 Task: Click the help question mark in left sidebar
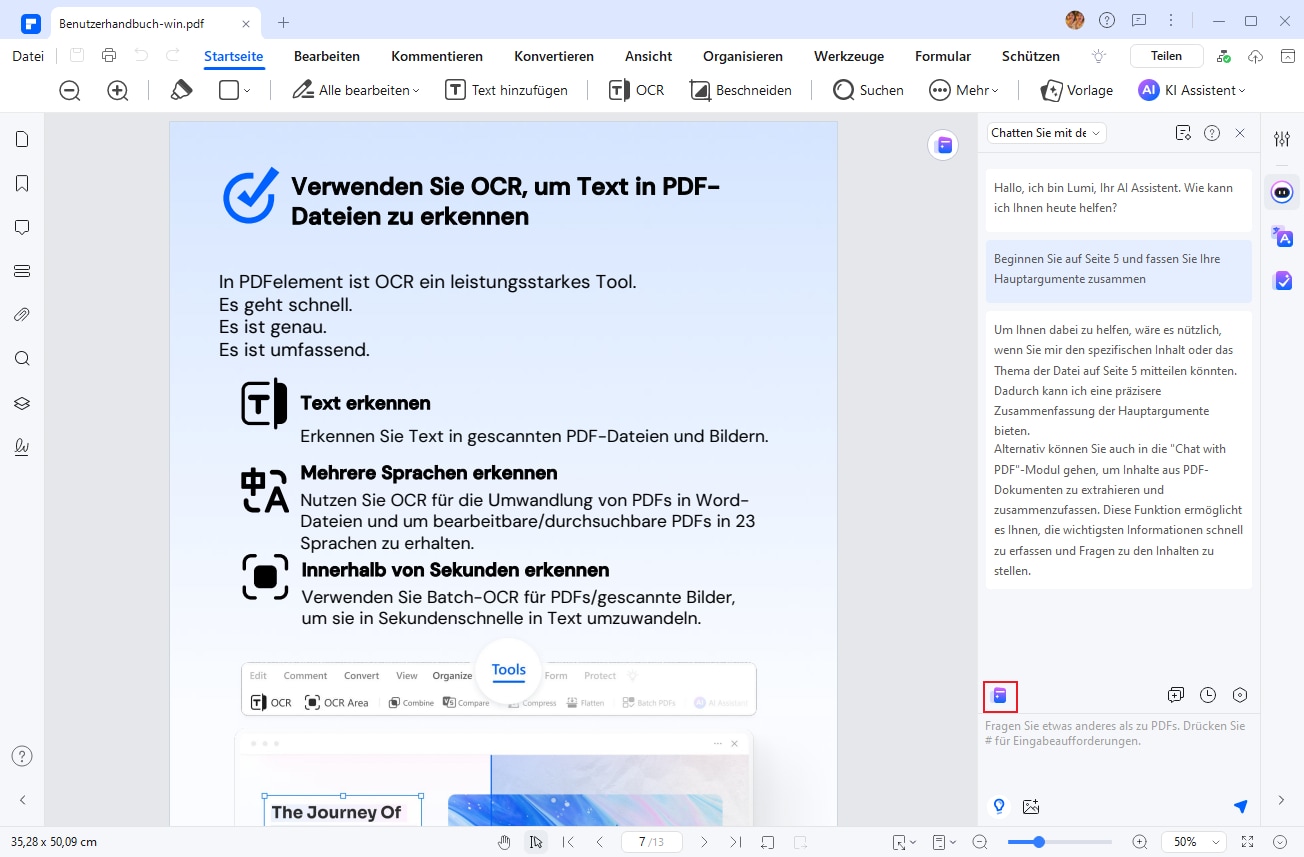click(22, 756)
